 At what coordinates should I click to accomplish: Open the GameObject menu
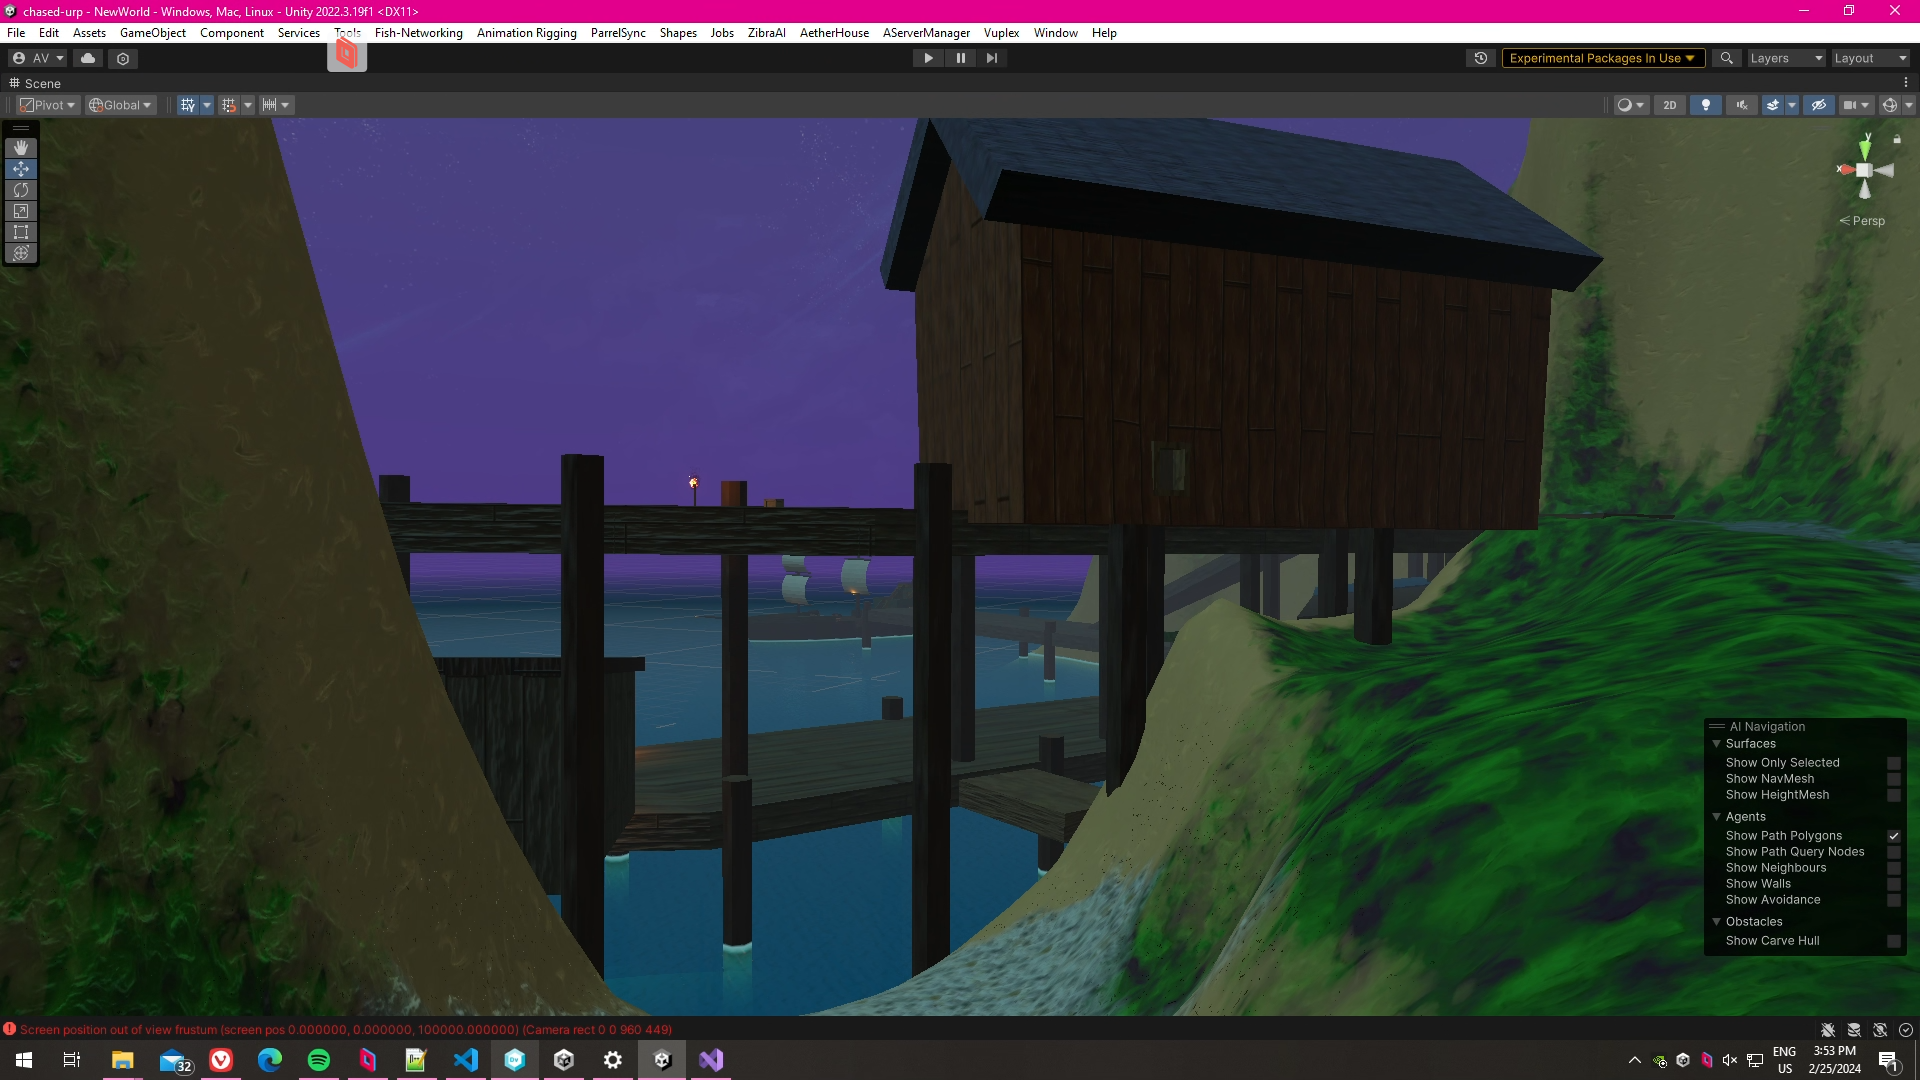click(152, 33)
